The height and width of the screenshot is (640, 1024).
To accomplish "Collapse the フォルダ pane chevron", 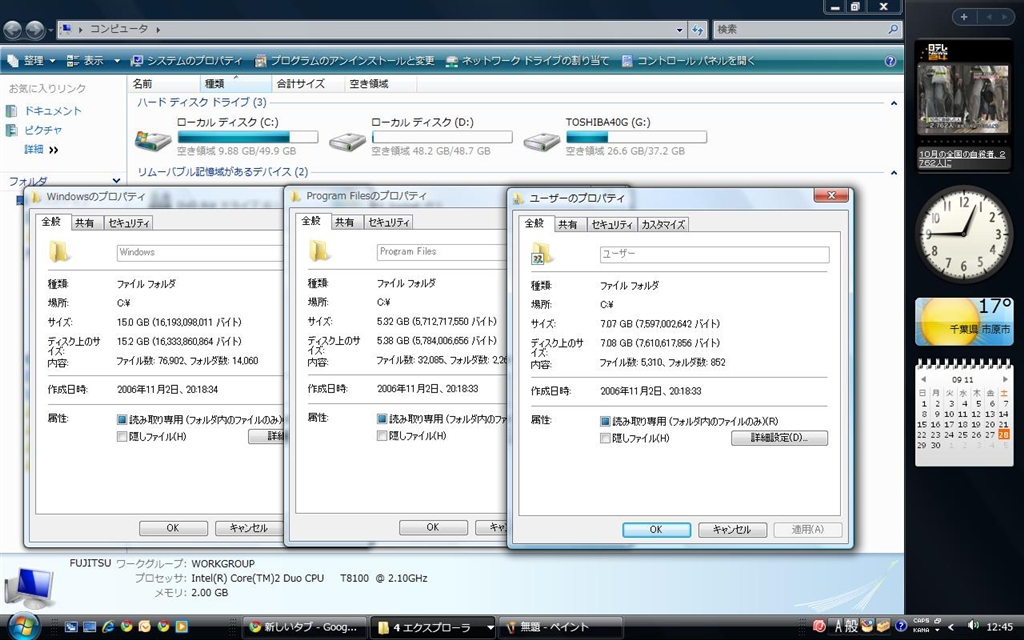I will pos(116,181).
